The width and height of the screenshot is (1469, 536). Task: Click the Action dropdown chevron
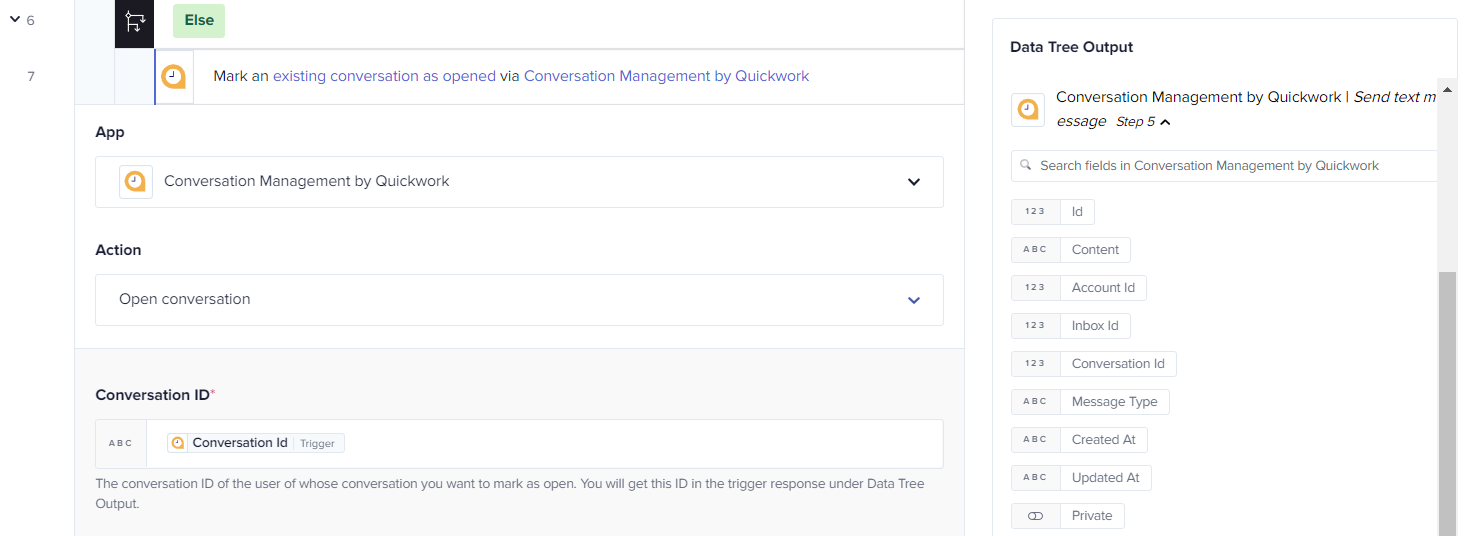pyautogui.click(x=913, y=300)
